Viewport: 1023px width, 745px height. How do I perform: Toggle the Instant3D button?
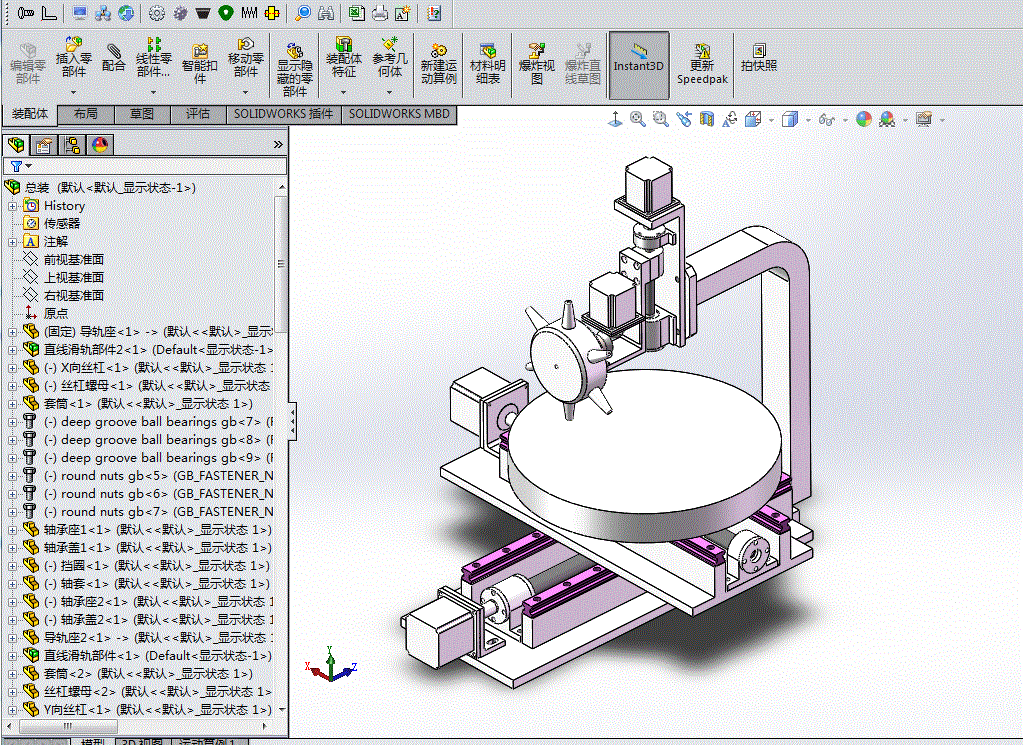[639, 65]
